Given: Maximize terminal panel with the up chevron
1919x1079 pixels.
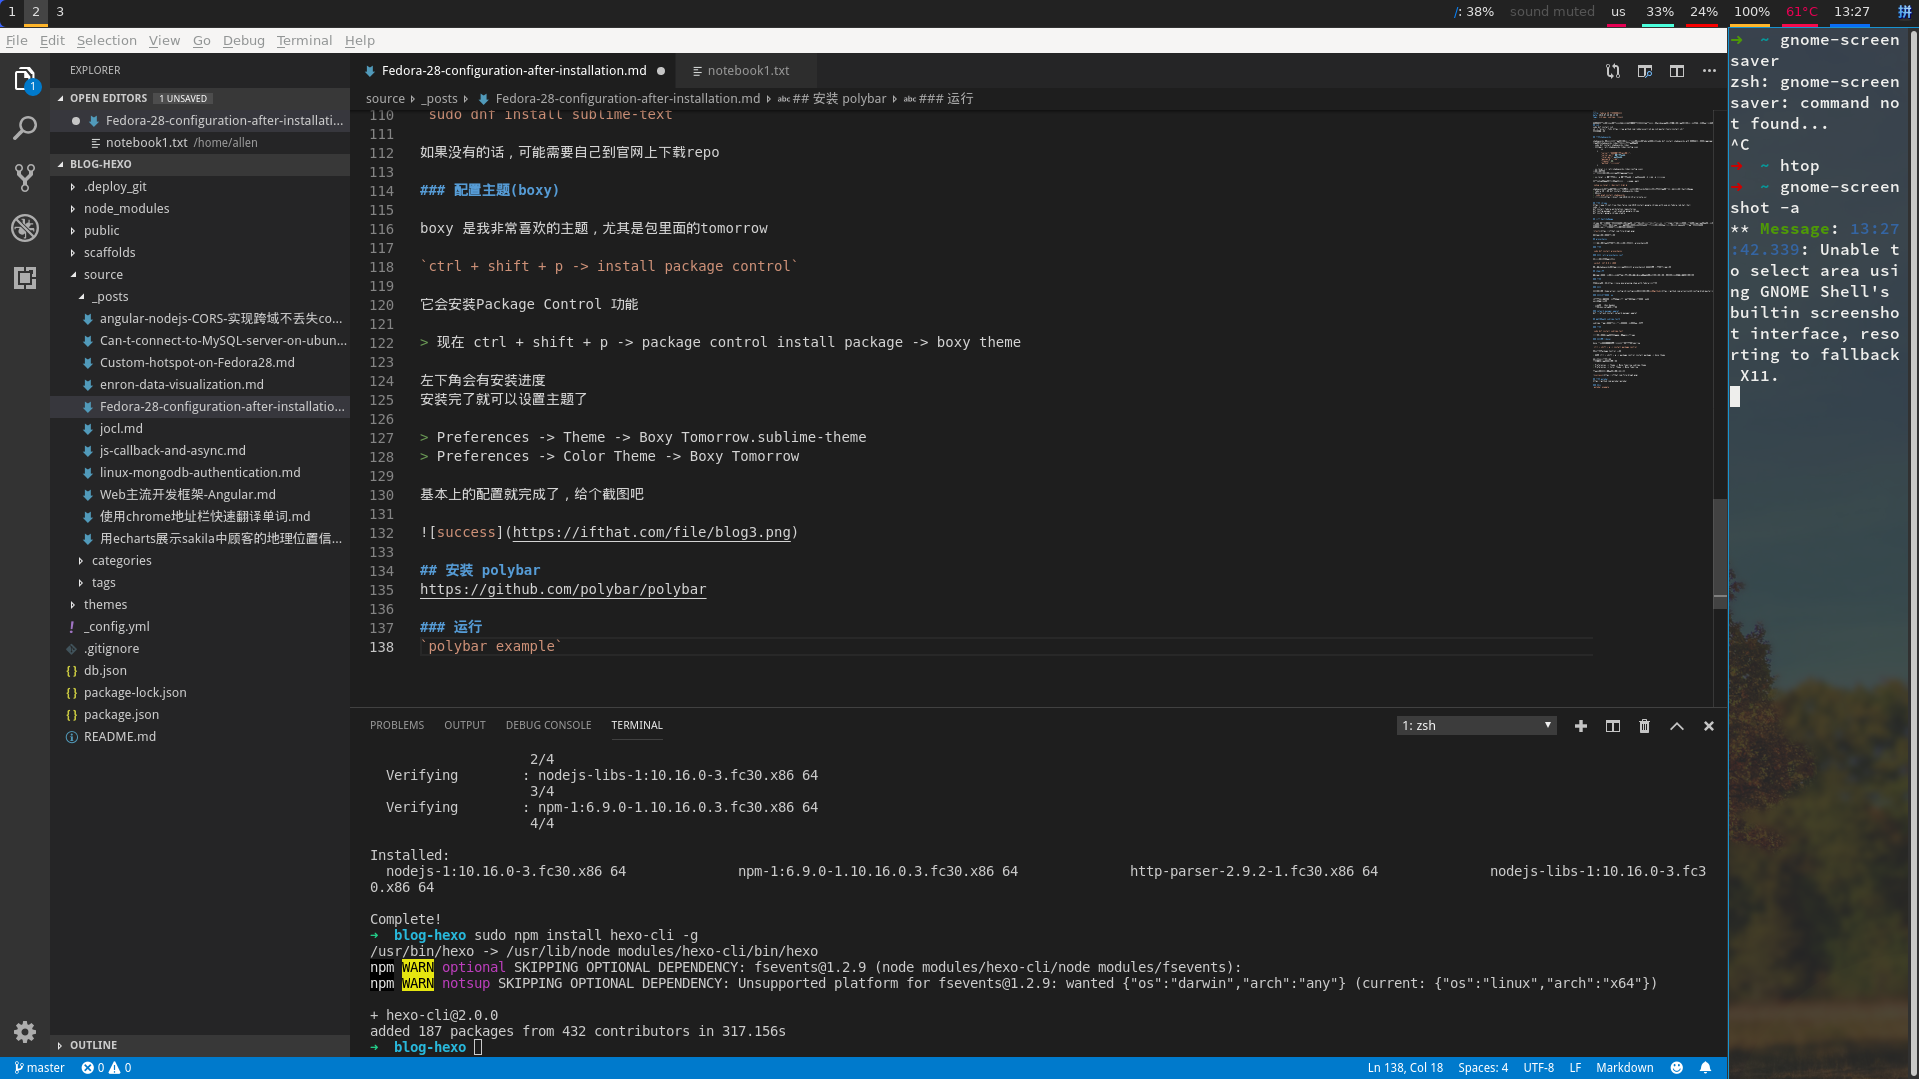Looking at the screenshot, I should coord(1677,726).
